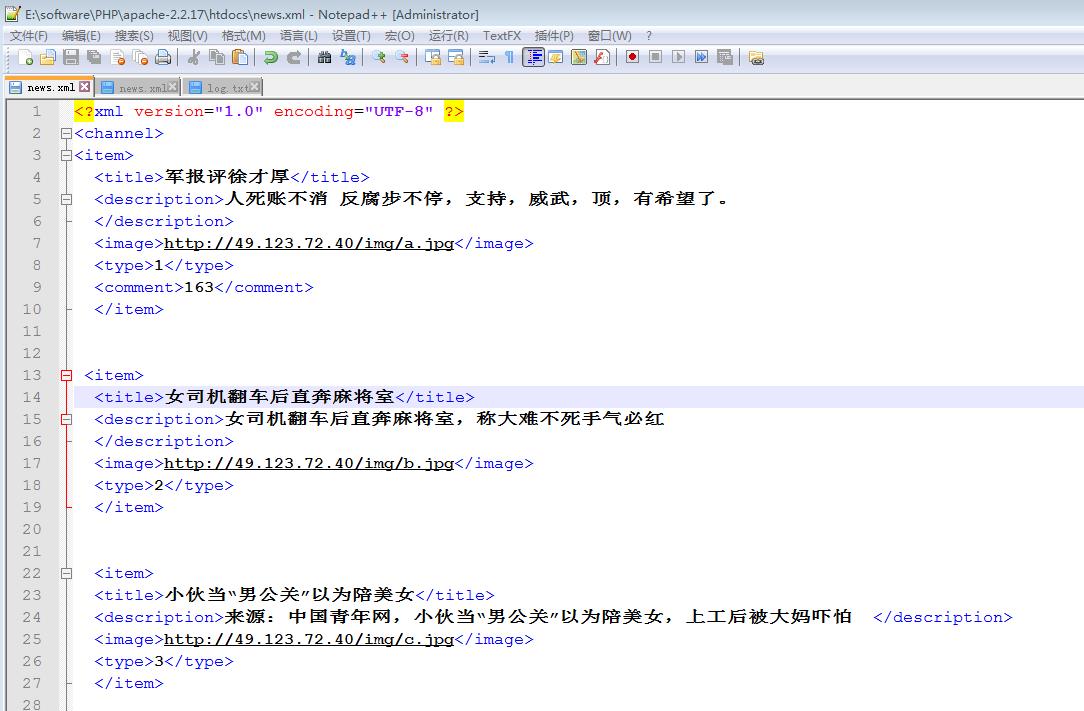
Task: Open the 编辑(E) menu
Action: coord(81,35)
